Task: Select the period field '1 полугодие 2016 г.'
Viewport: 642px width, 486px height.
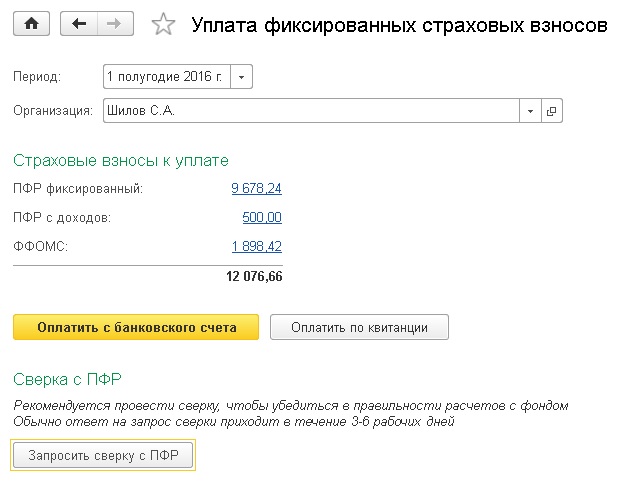Action: (167, 77)
